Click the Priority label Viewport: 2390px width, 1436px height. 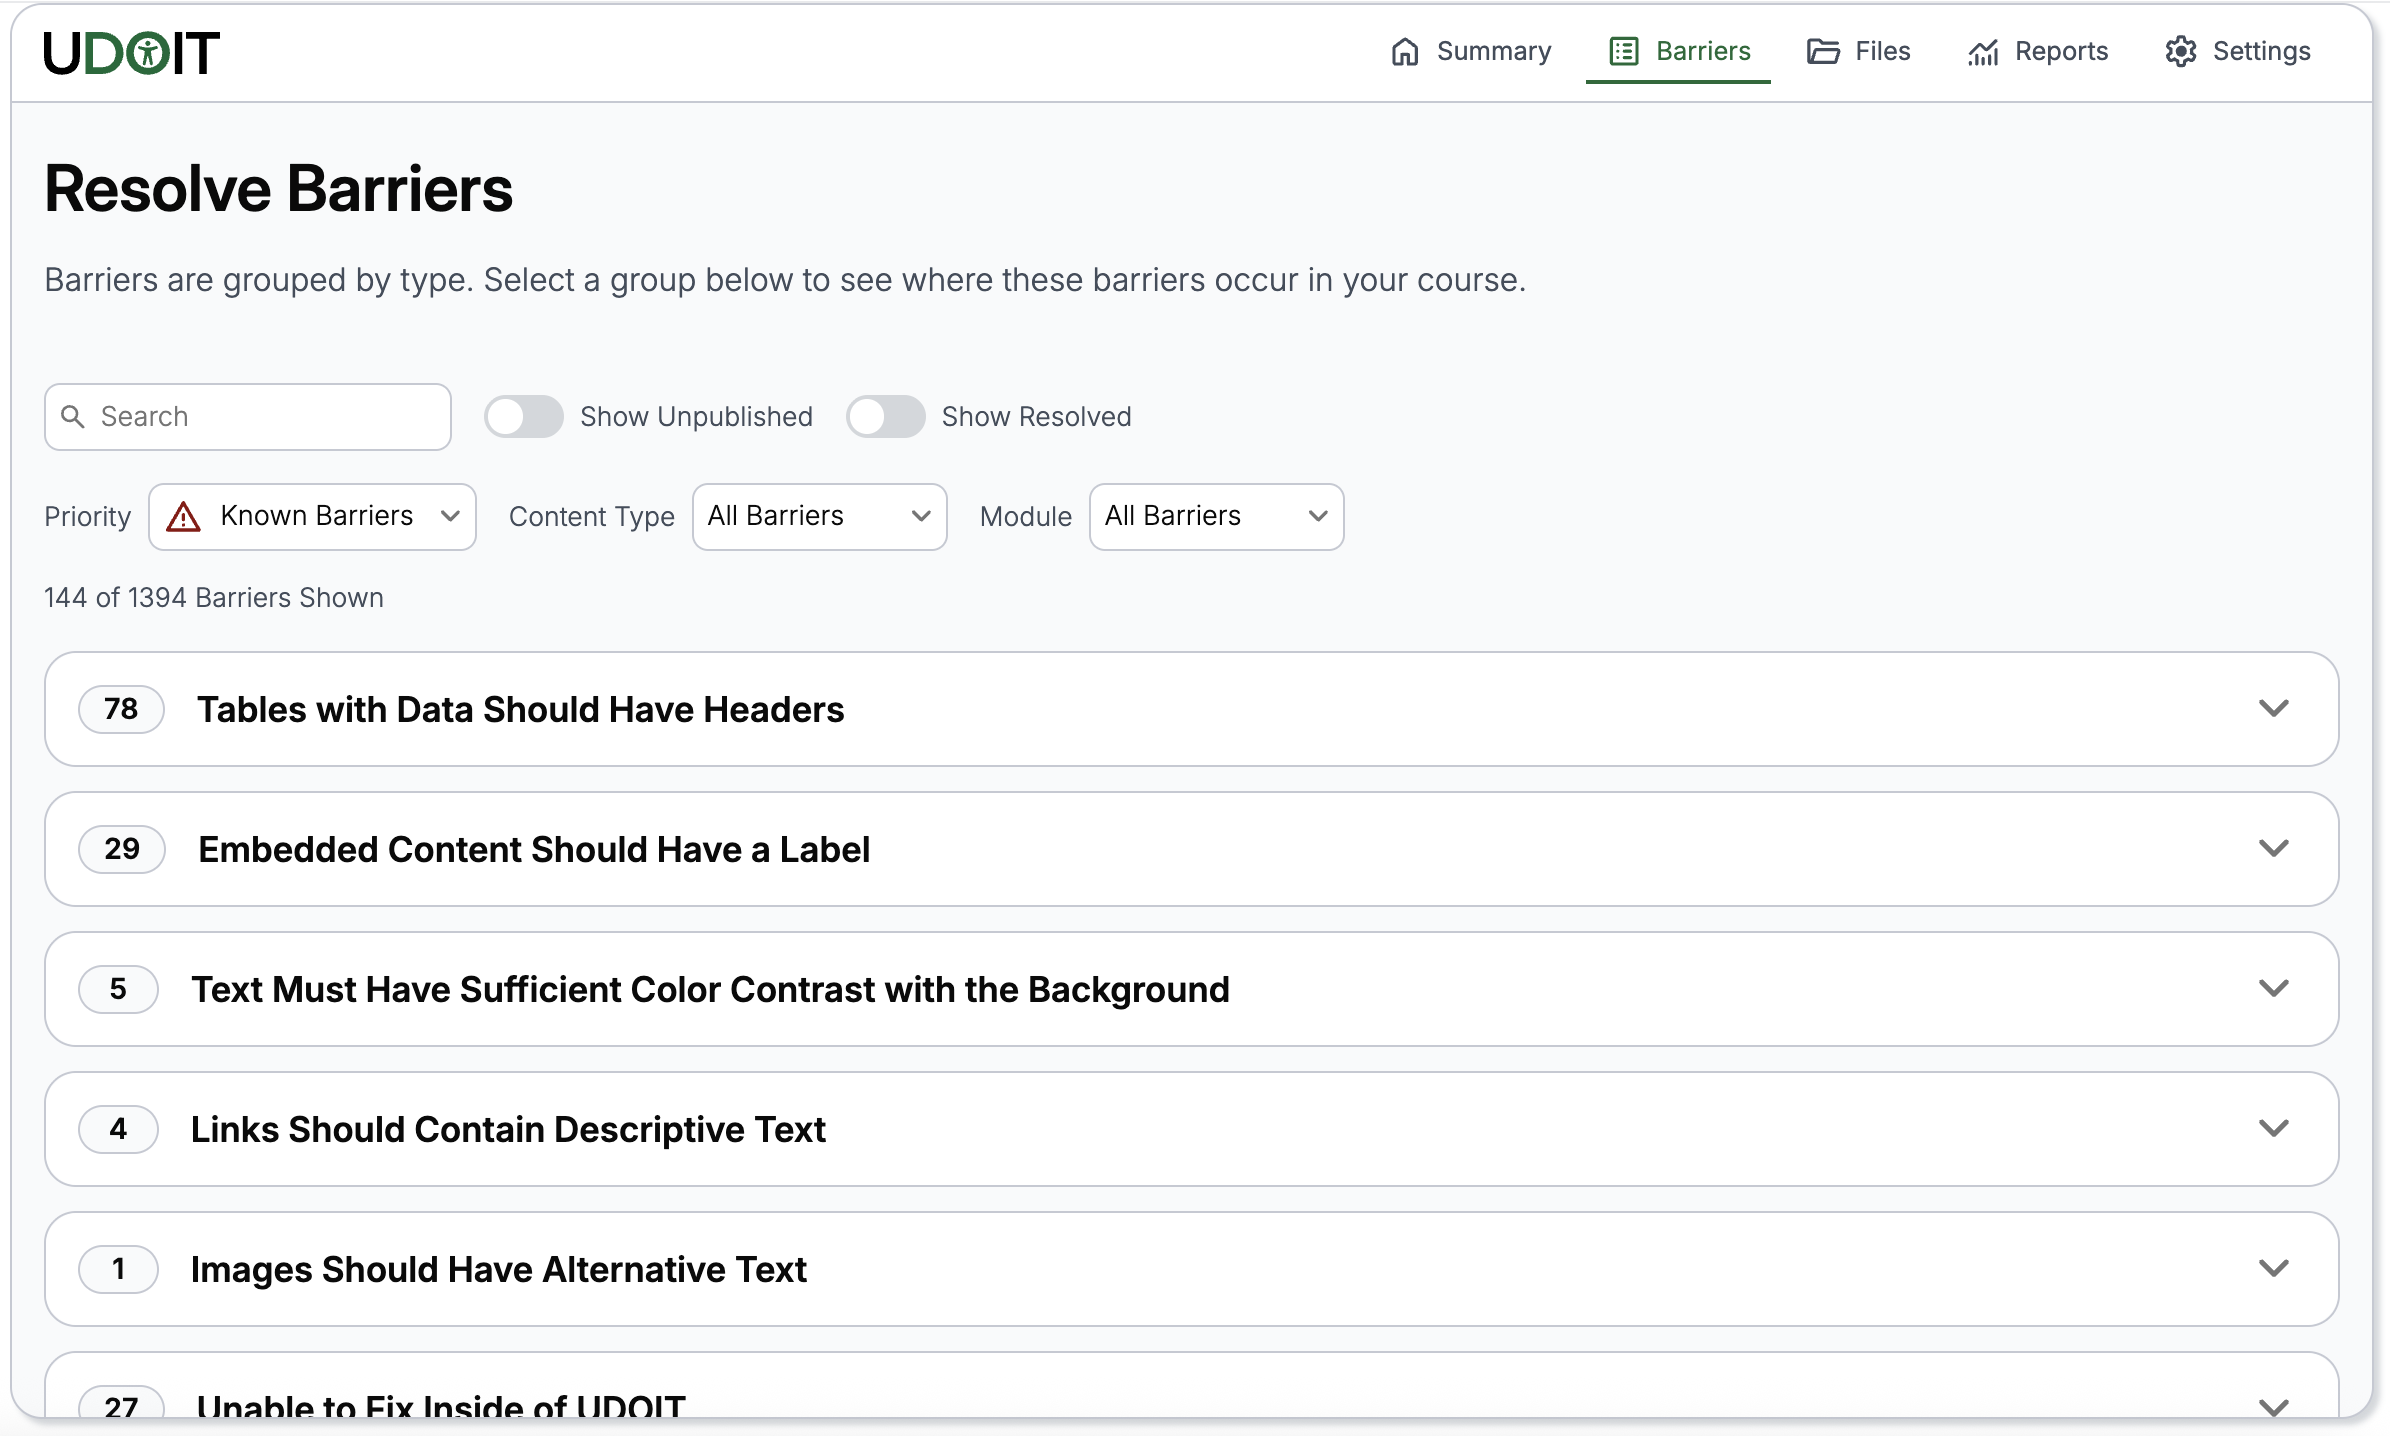(x=87, y=516)
